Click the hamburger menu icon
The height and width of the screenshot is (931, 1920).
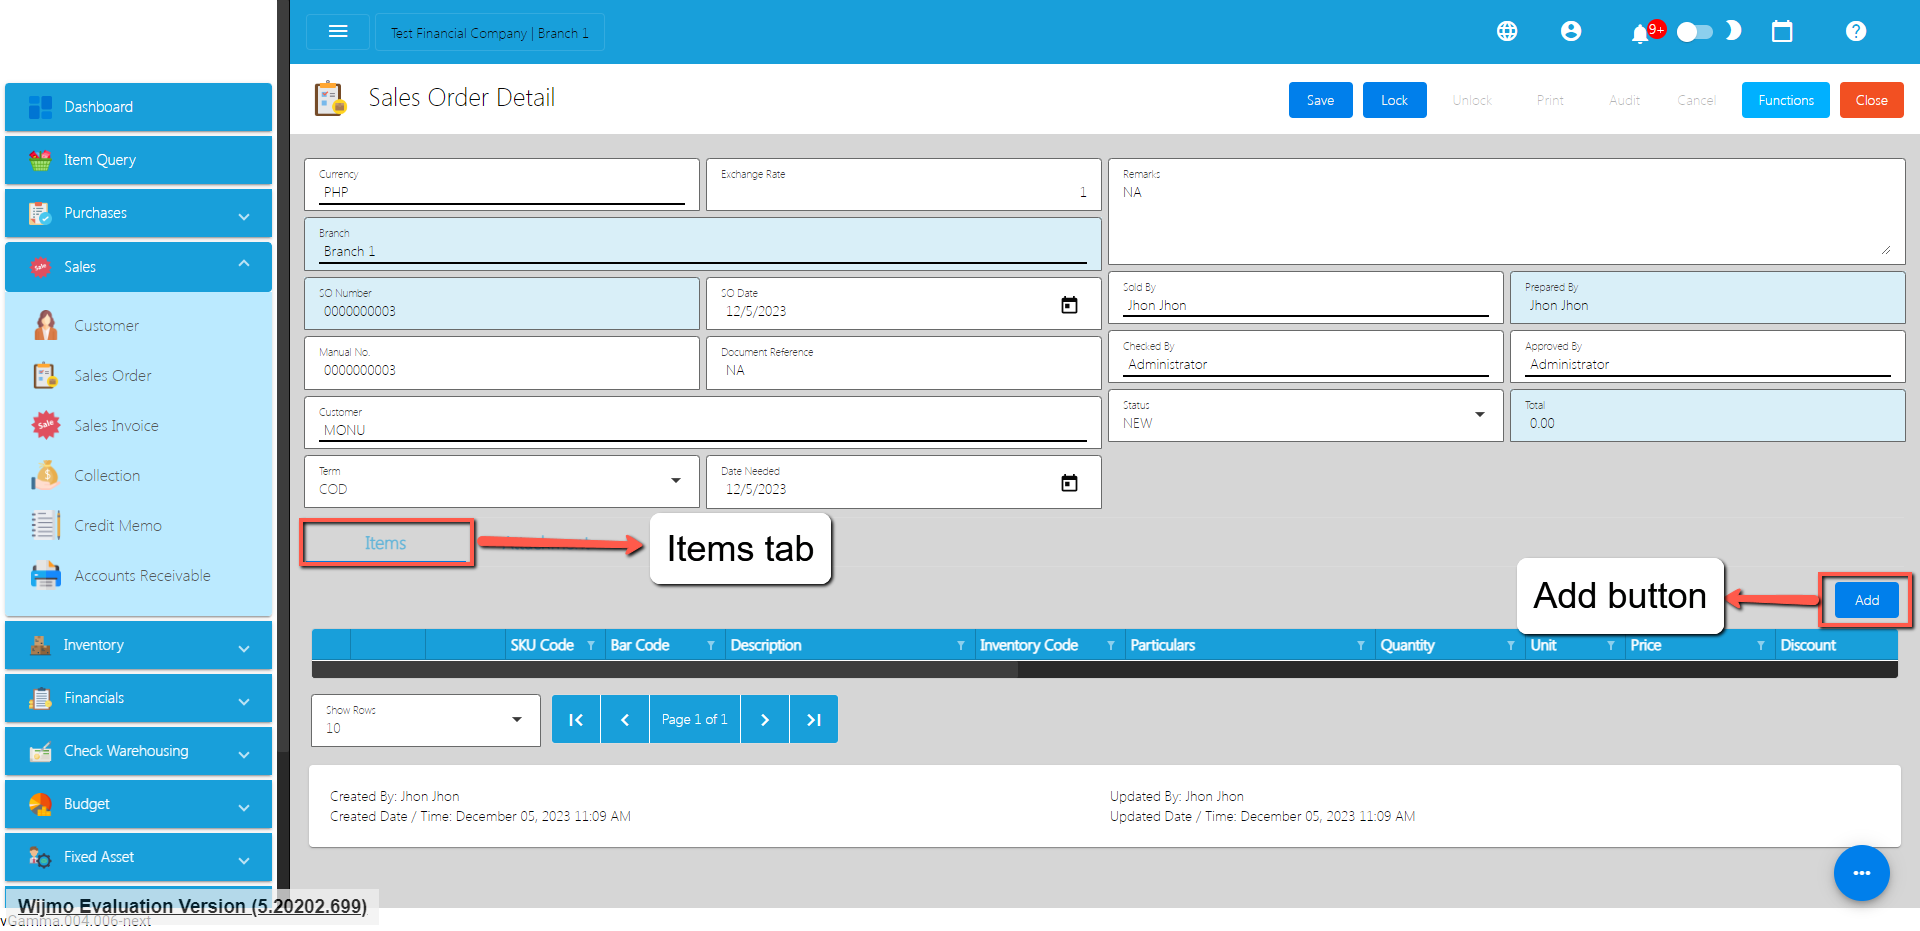click(x=338, y=32)
